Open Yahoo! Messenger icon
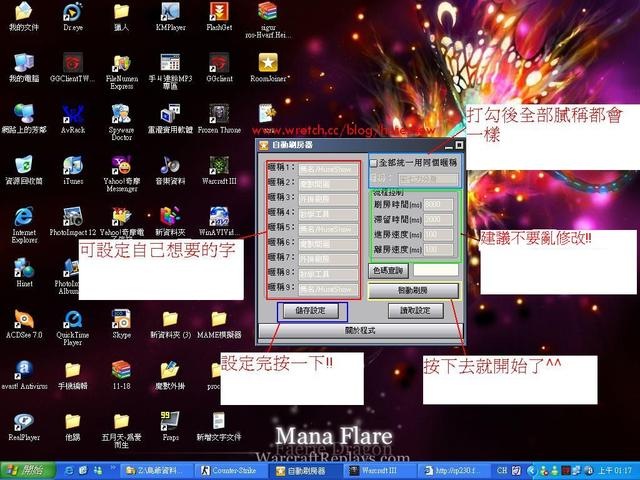 122,173
